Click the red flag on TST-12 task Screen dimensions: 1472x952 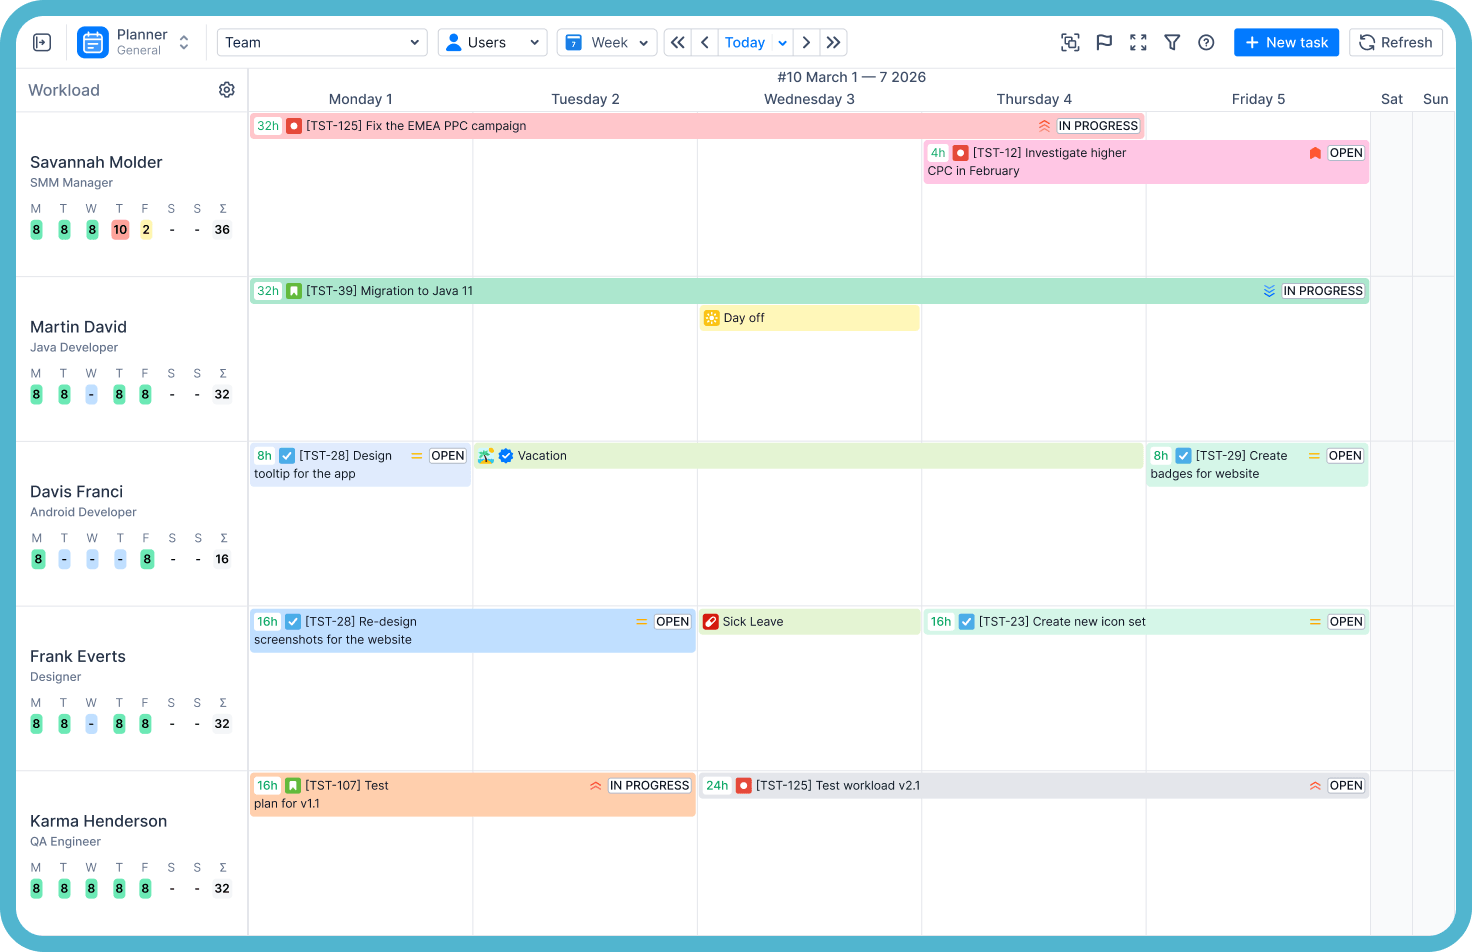(x=1315, y=153)
